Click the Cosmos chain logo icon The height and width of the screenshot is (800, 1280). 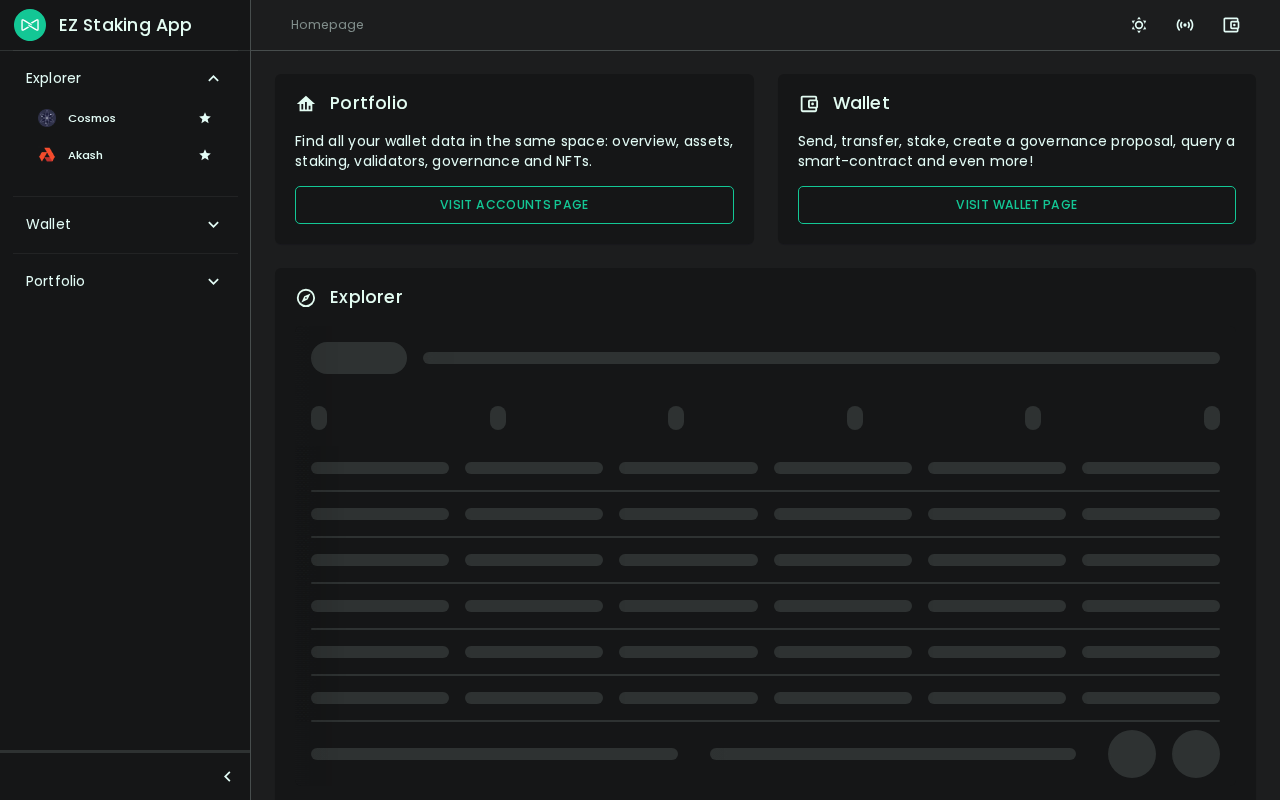coord(47,118)
